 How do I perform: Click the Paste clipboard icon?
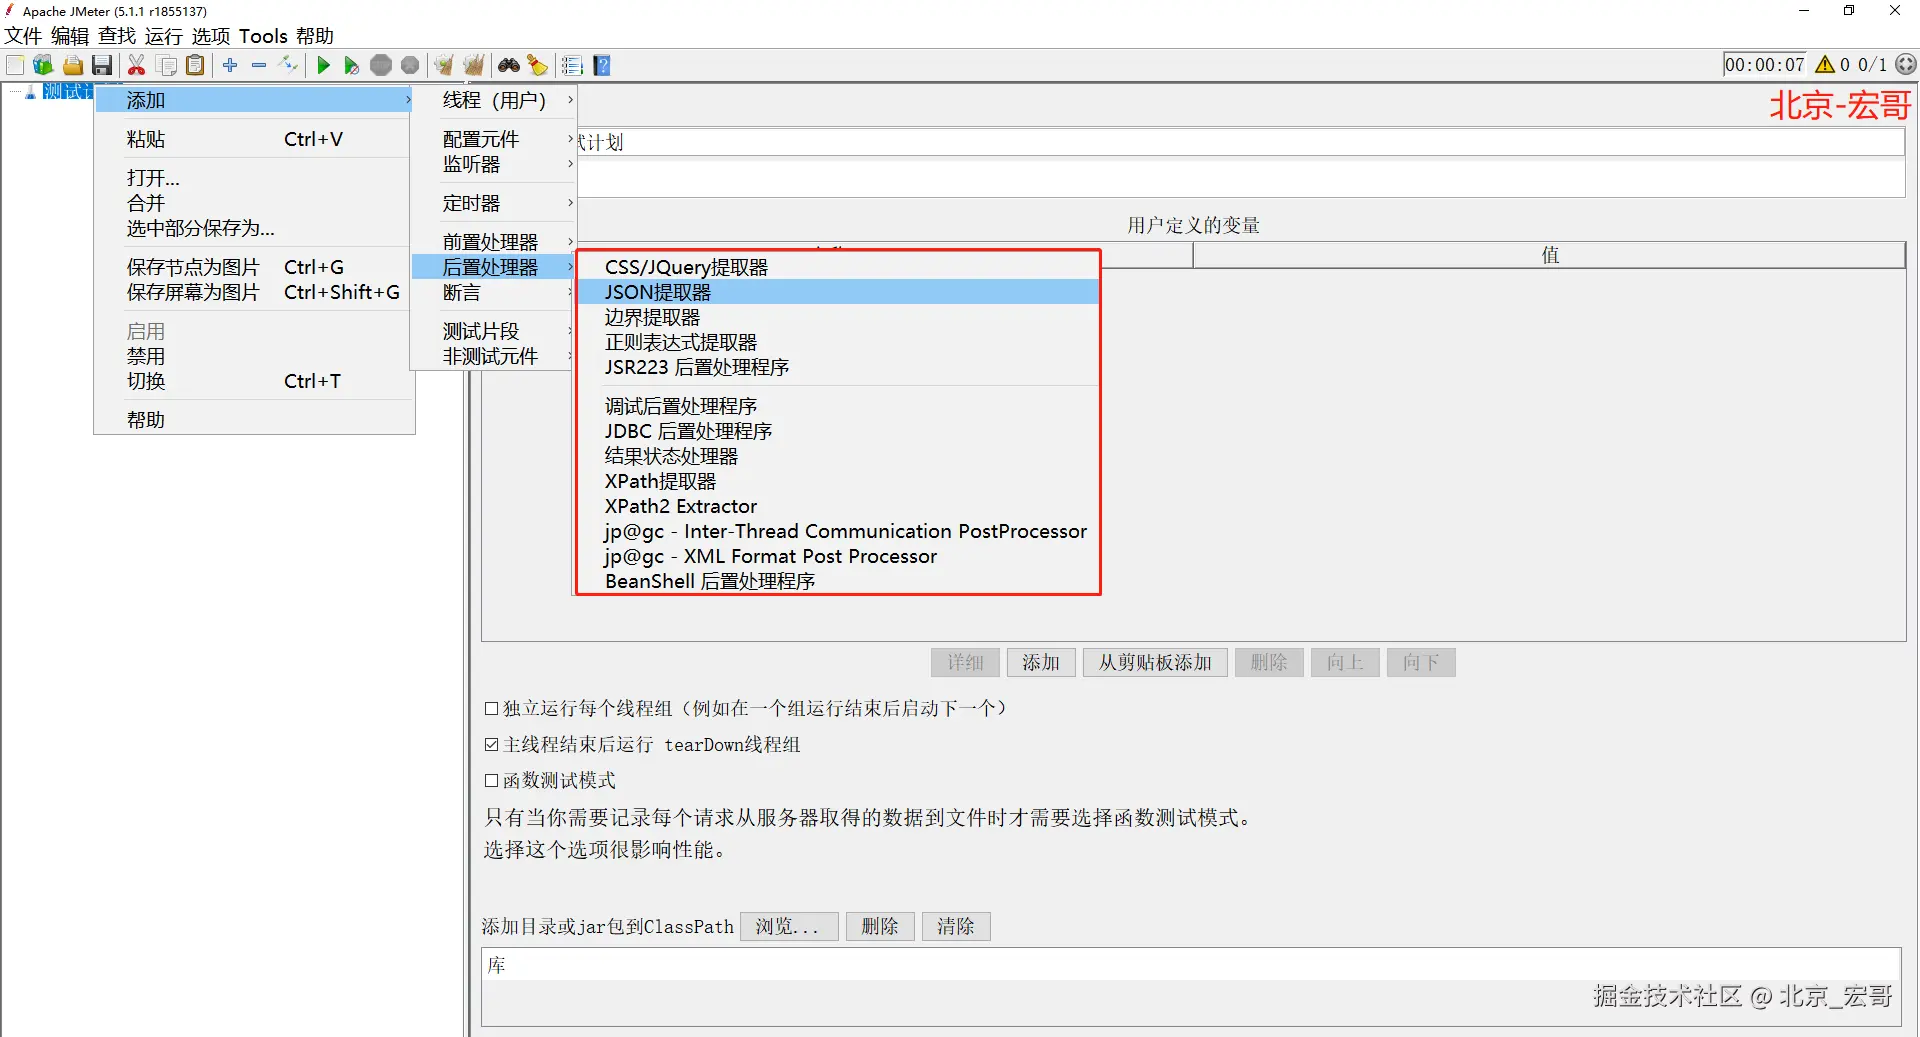click(x=196, y=66)
